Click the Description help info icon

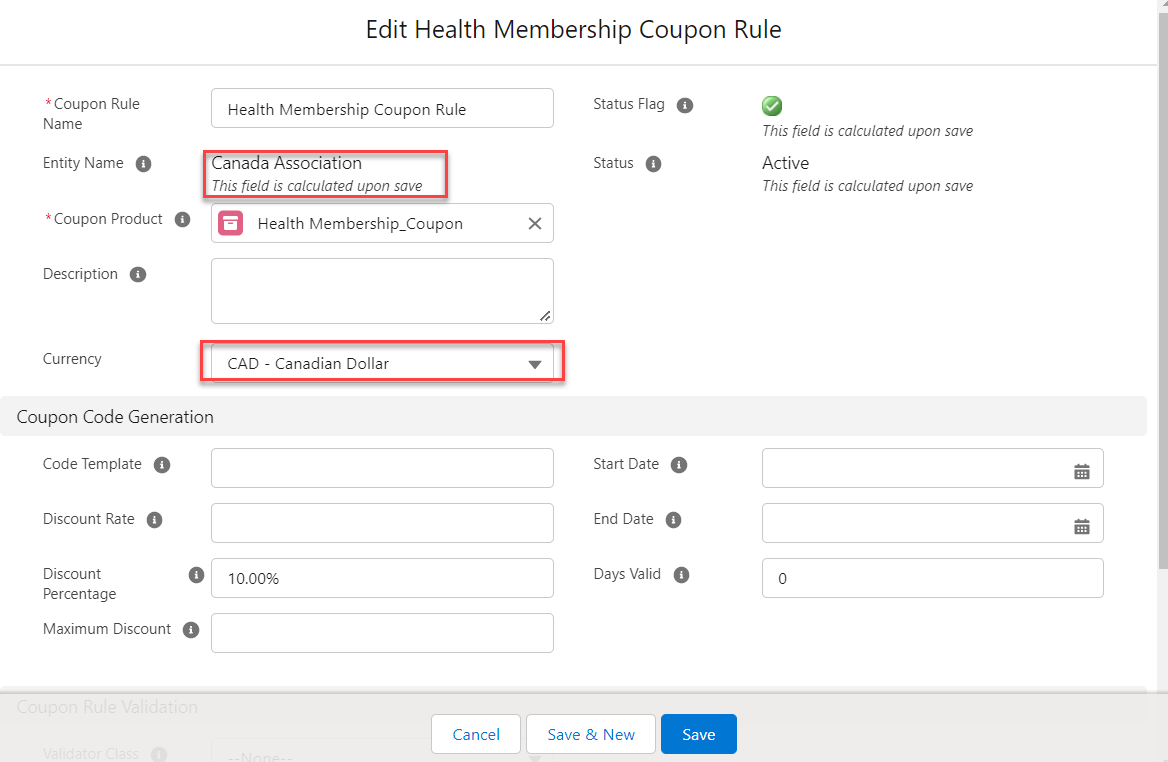(x=138, y=275)
